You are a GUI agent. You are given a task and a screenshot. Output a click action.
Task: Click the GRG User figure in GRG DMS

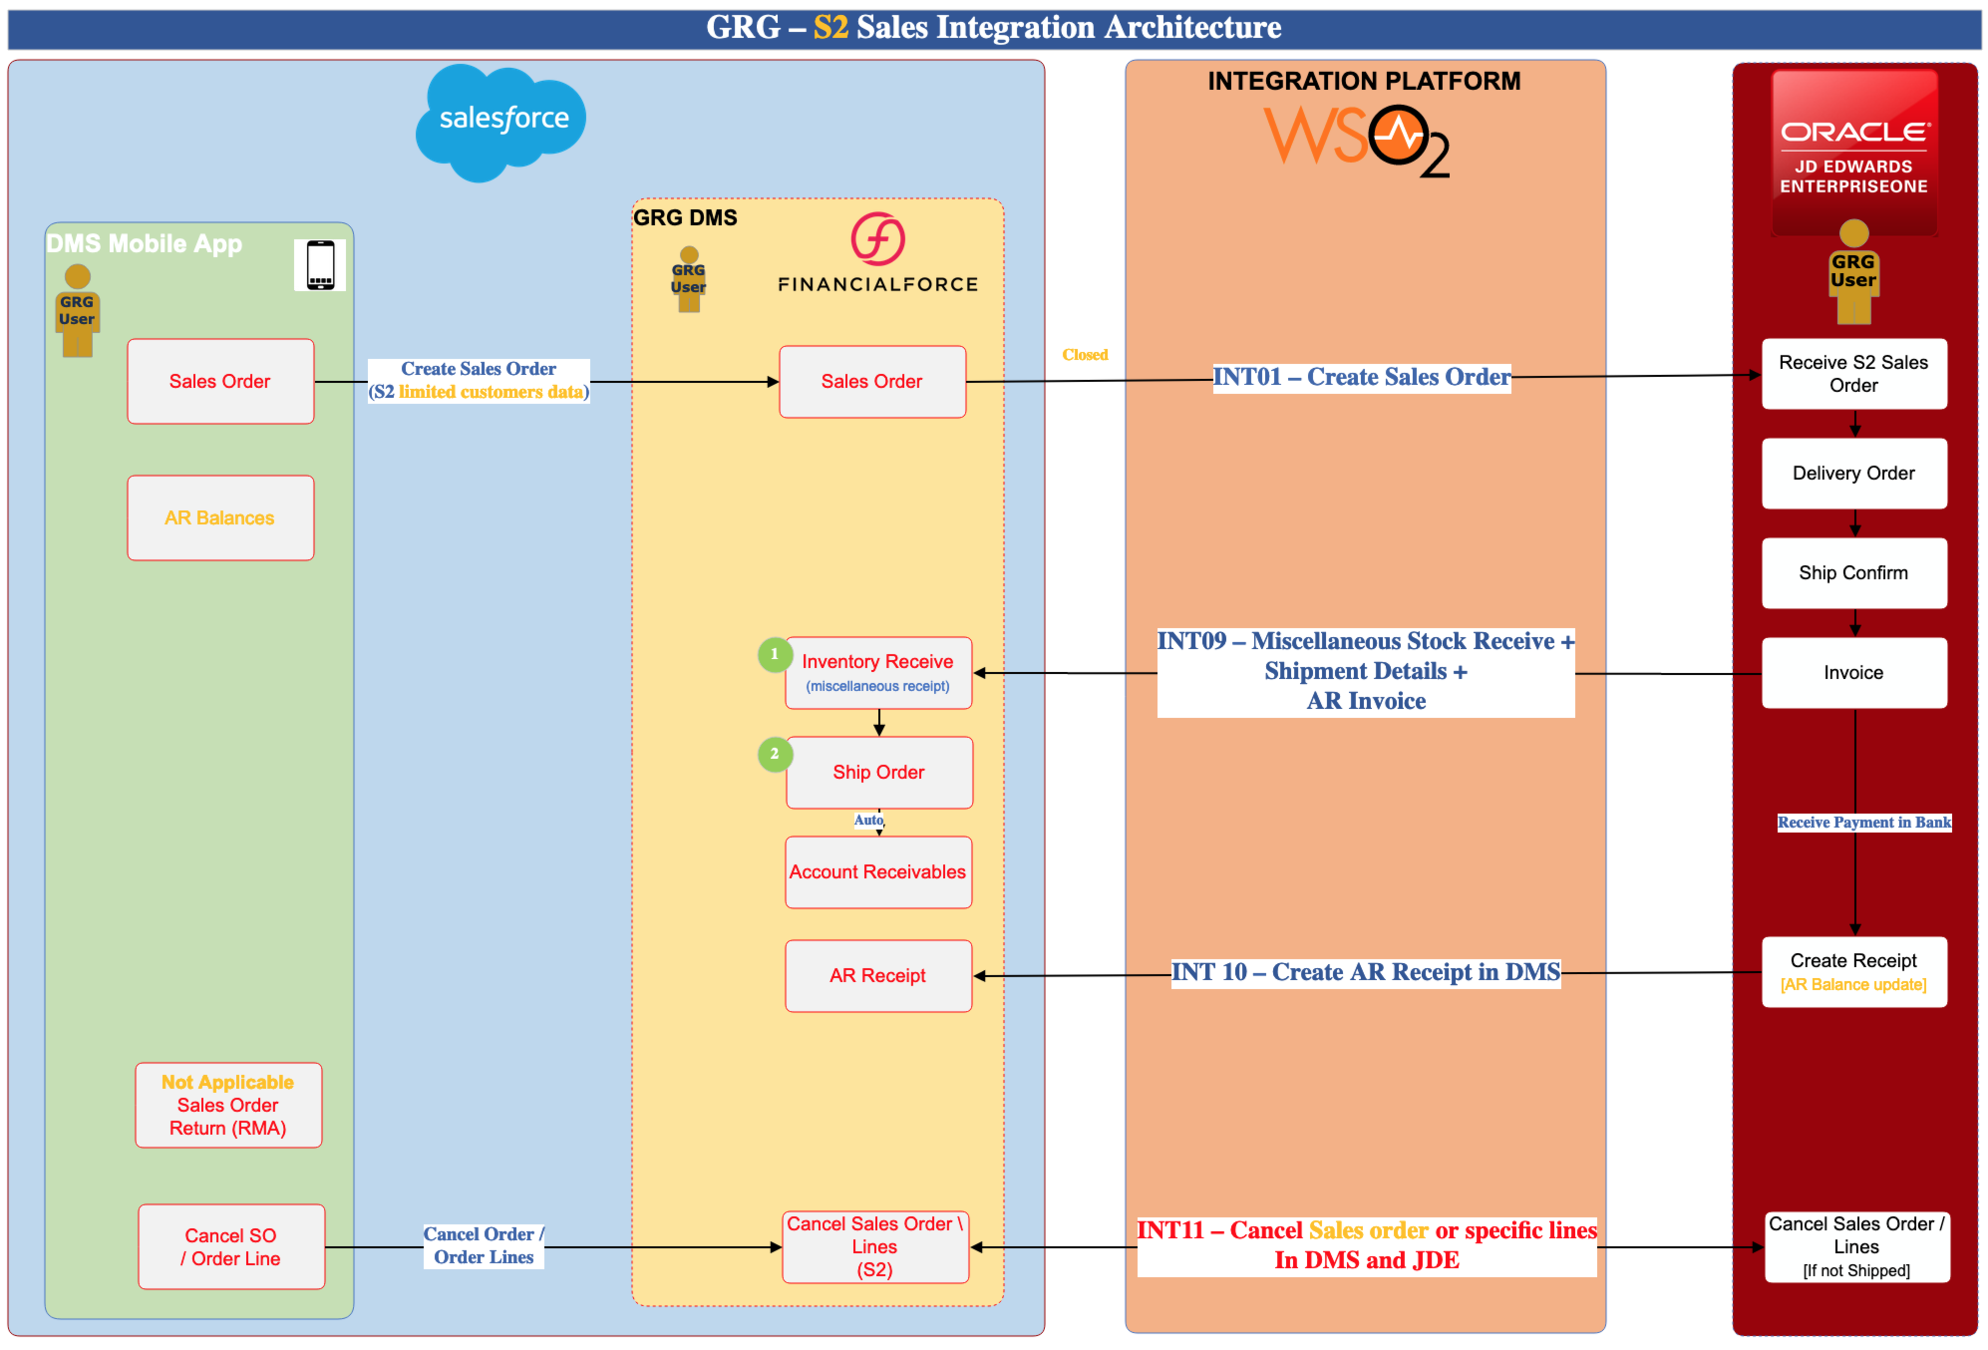(x=688, y=279)
